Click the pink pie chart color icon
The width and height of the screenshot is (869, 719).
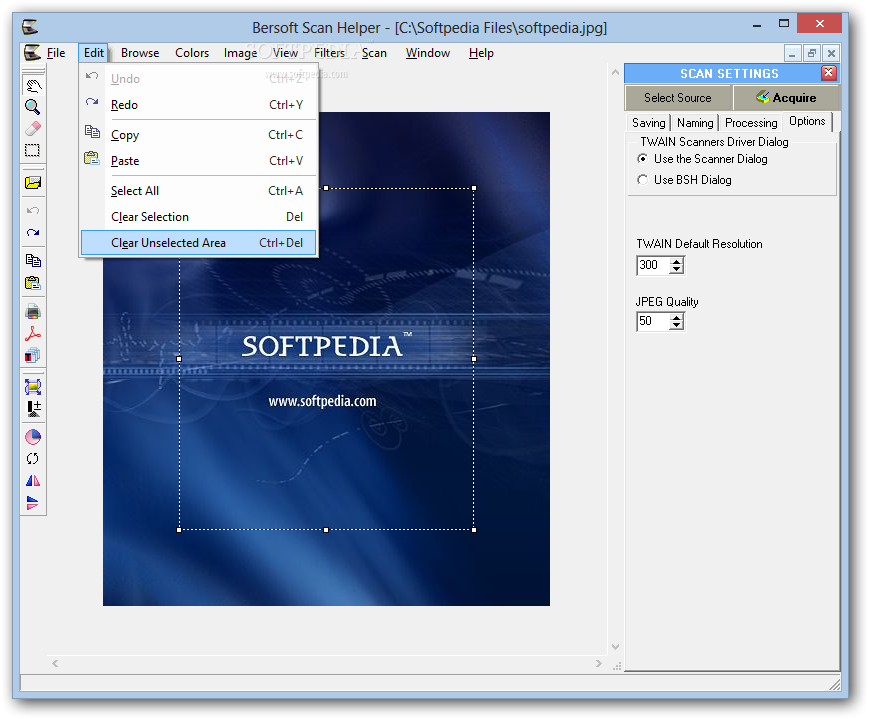pos(33,437)
